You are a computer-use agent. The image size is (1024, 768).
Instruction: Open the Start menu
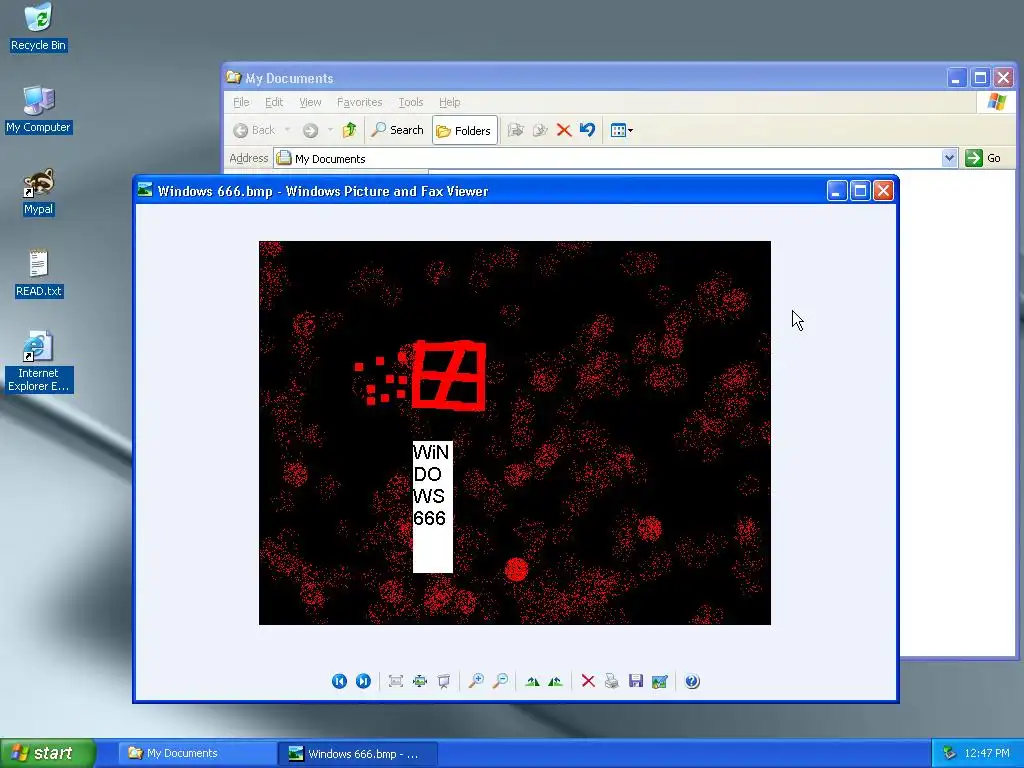point(48,753)
